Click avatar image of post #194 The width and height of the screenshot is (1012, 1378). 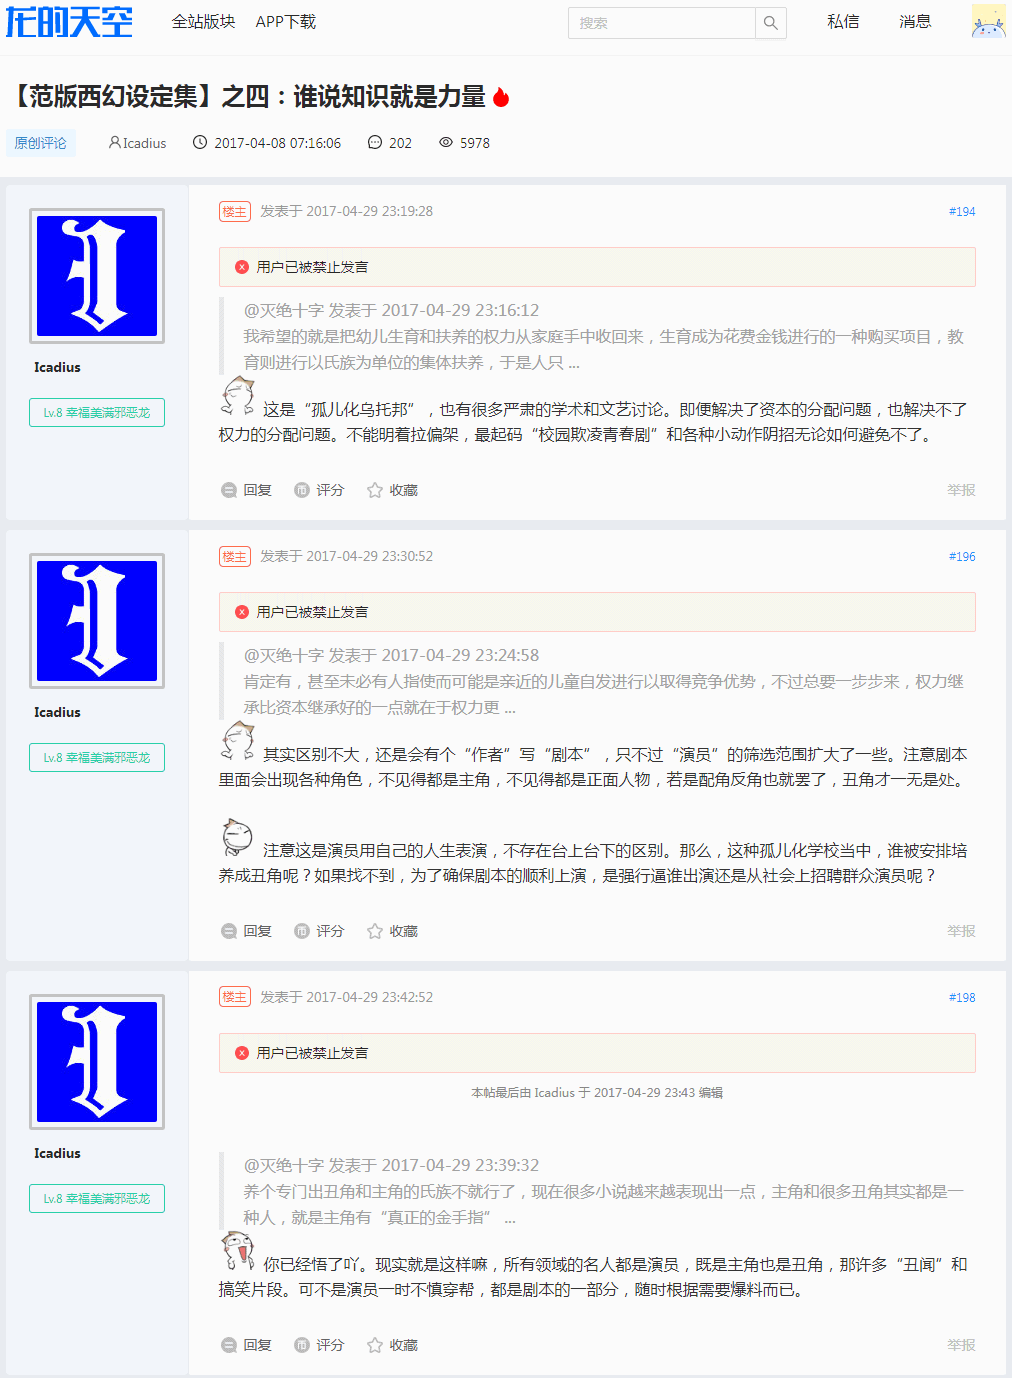point(97,276)
